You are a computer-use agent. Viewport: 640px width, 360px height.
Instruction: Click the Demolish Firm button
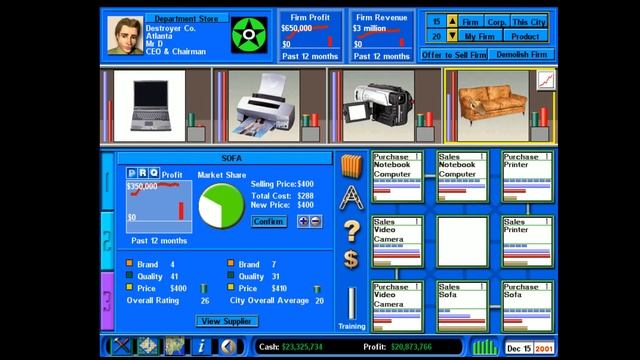click(x=522, y=54)
